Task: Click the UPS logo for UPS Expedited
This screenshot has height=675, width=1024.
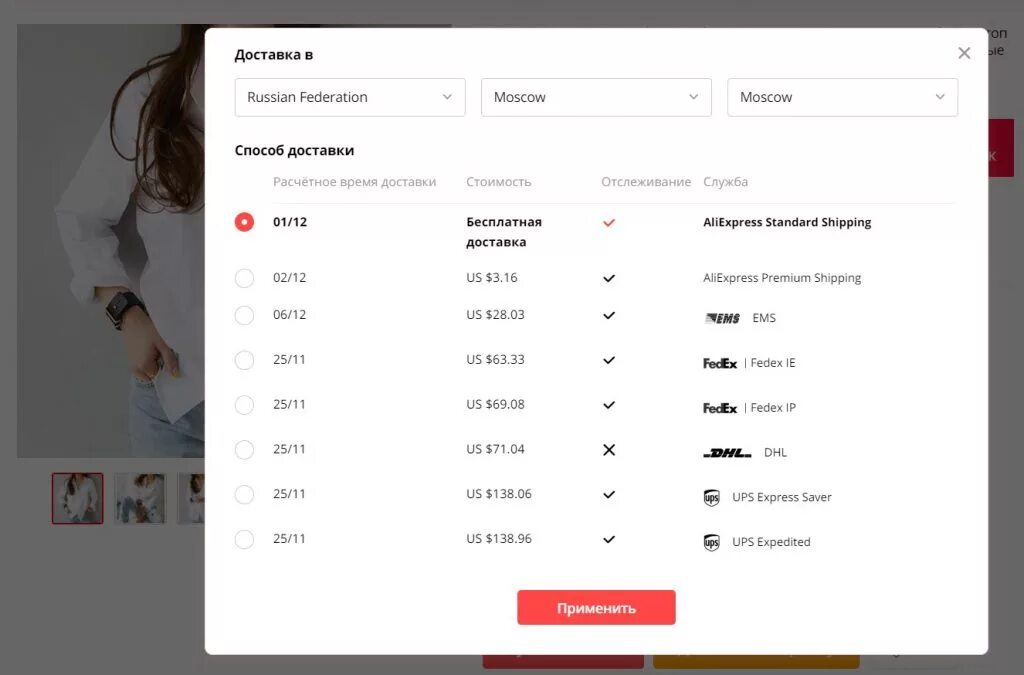Action: [711, 542]
